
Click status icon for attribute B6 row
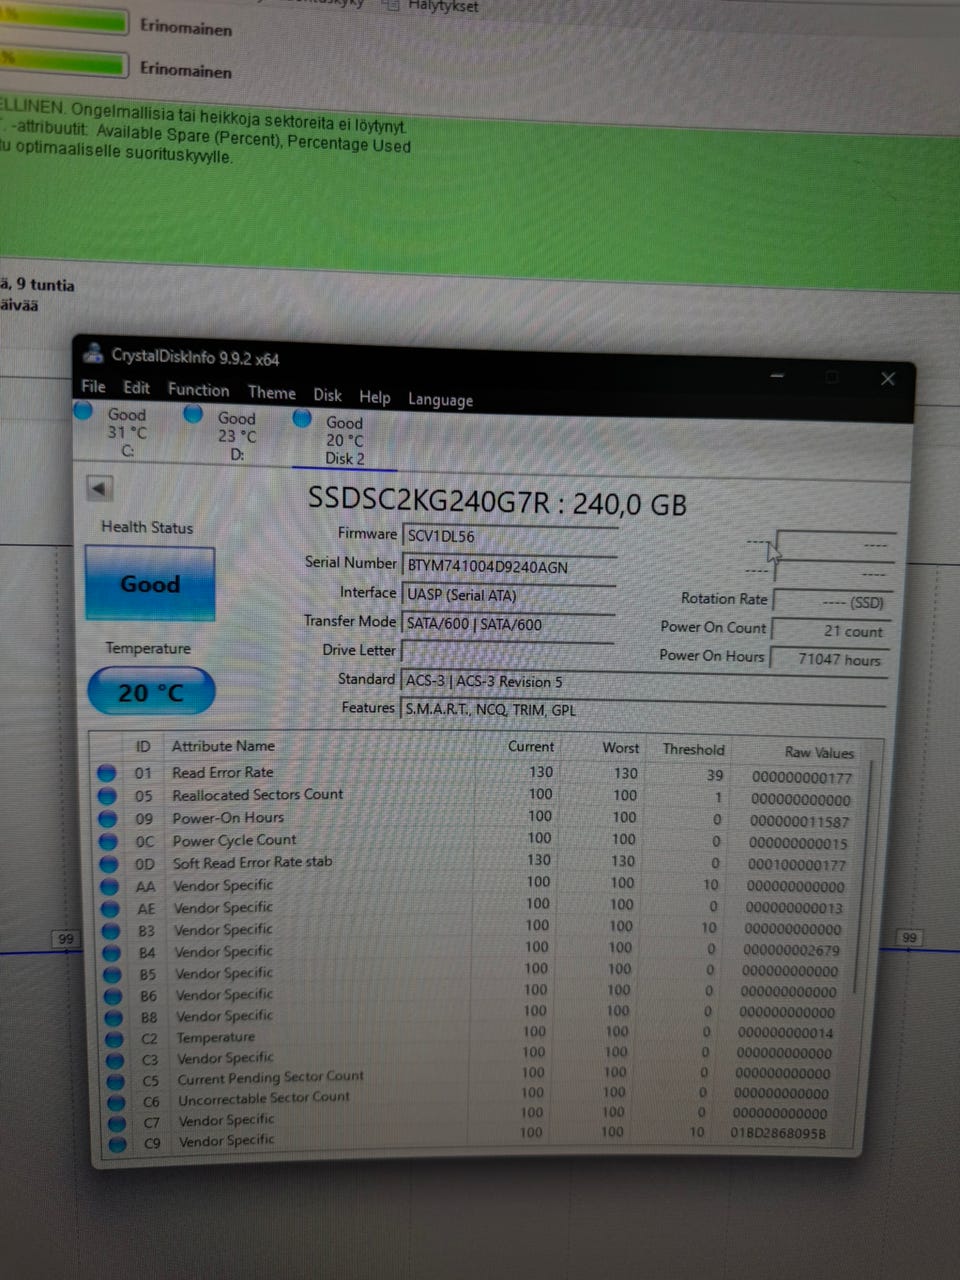pos(113,996)
